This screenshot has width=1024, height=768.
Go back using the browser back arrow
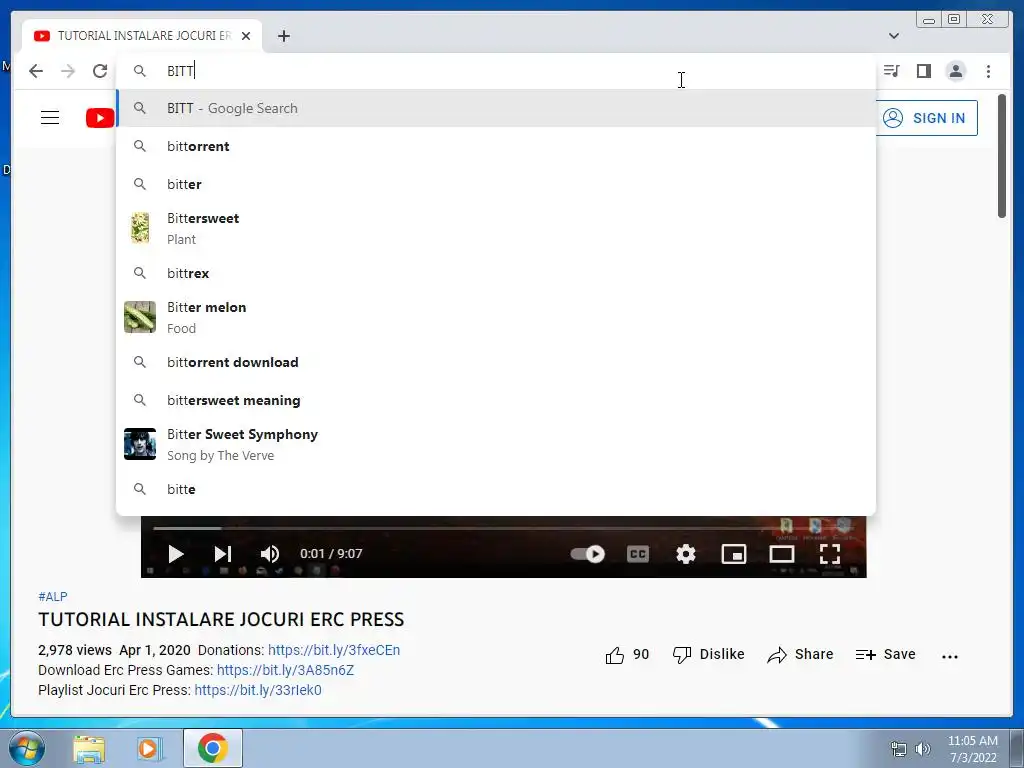click(36, 71)
